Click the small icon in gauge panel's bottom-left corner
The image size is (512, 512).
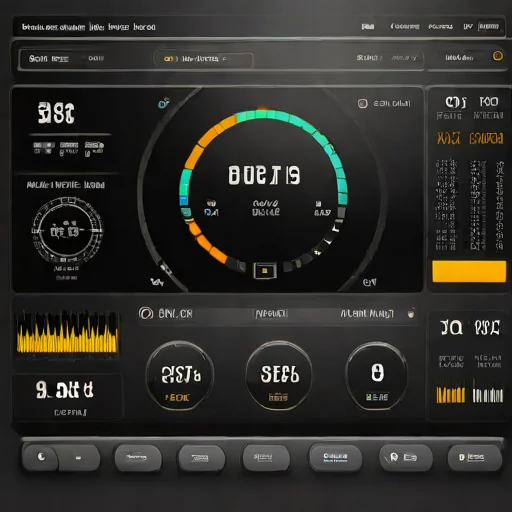click(157, 282)
